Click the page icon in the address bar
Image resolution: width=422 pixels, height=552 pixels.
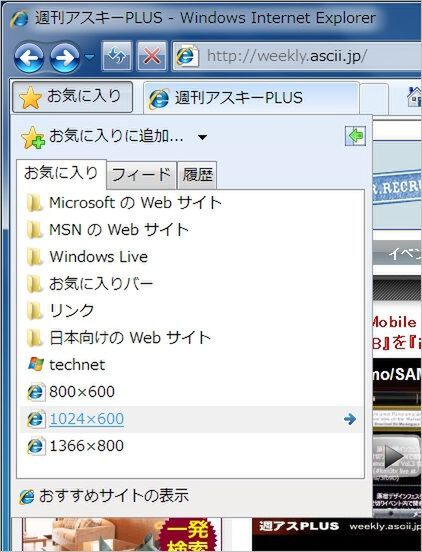click(187, 56)
